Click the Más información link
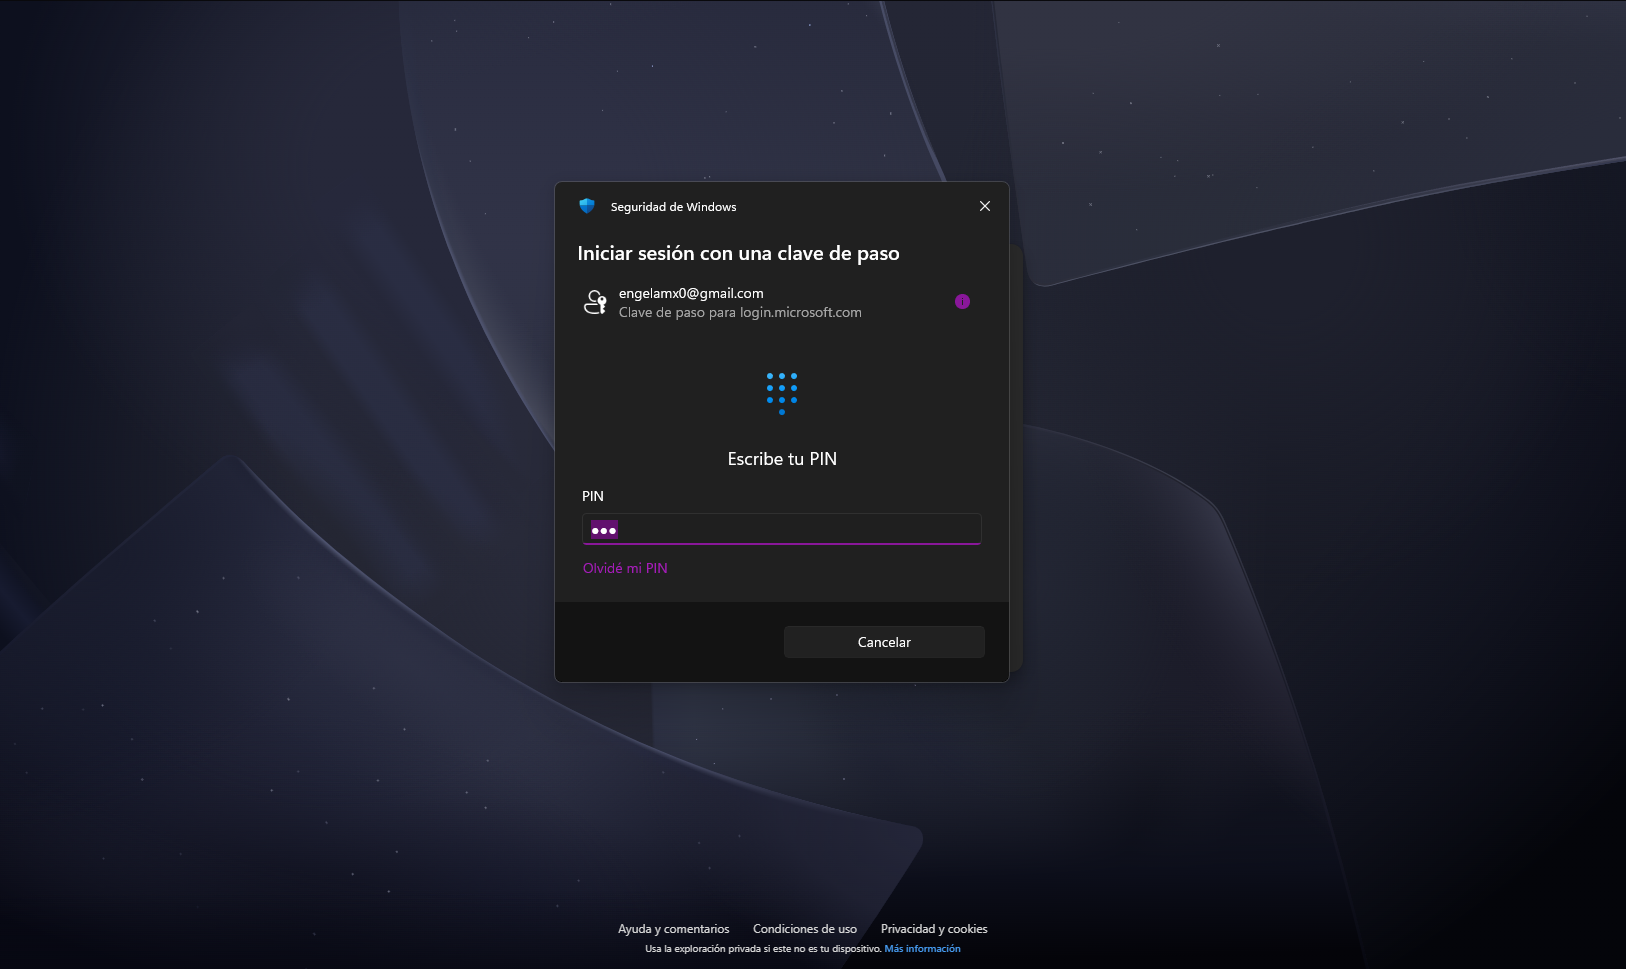The width and height of the screenshot is (1626, 969). pyautogui.click(x=922, y=949)
